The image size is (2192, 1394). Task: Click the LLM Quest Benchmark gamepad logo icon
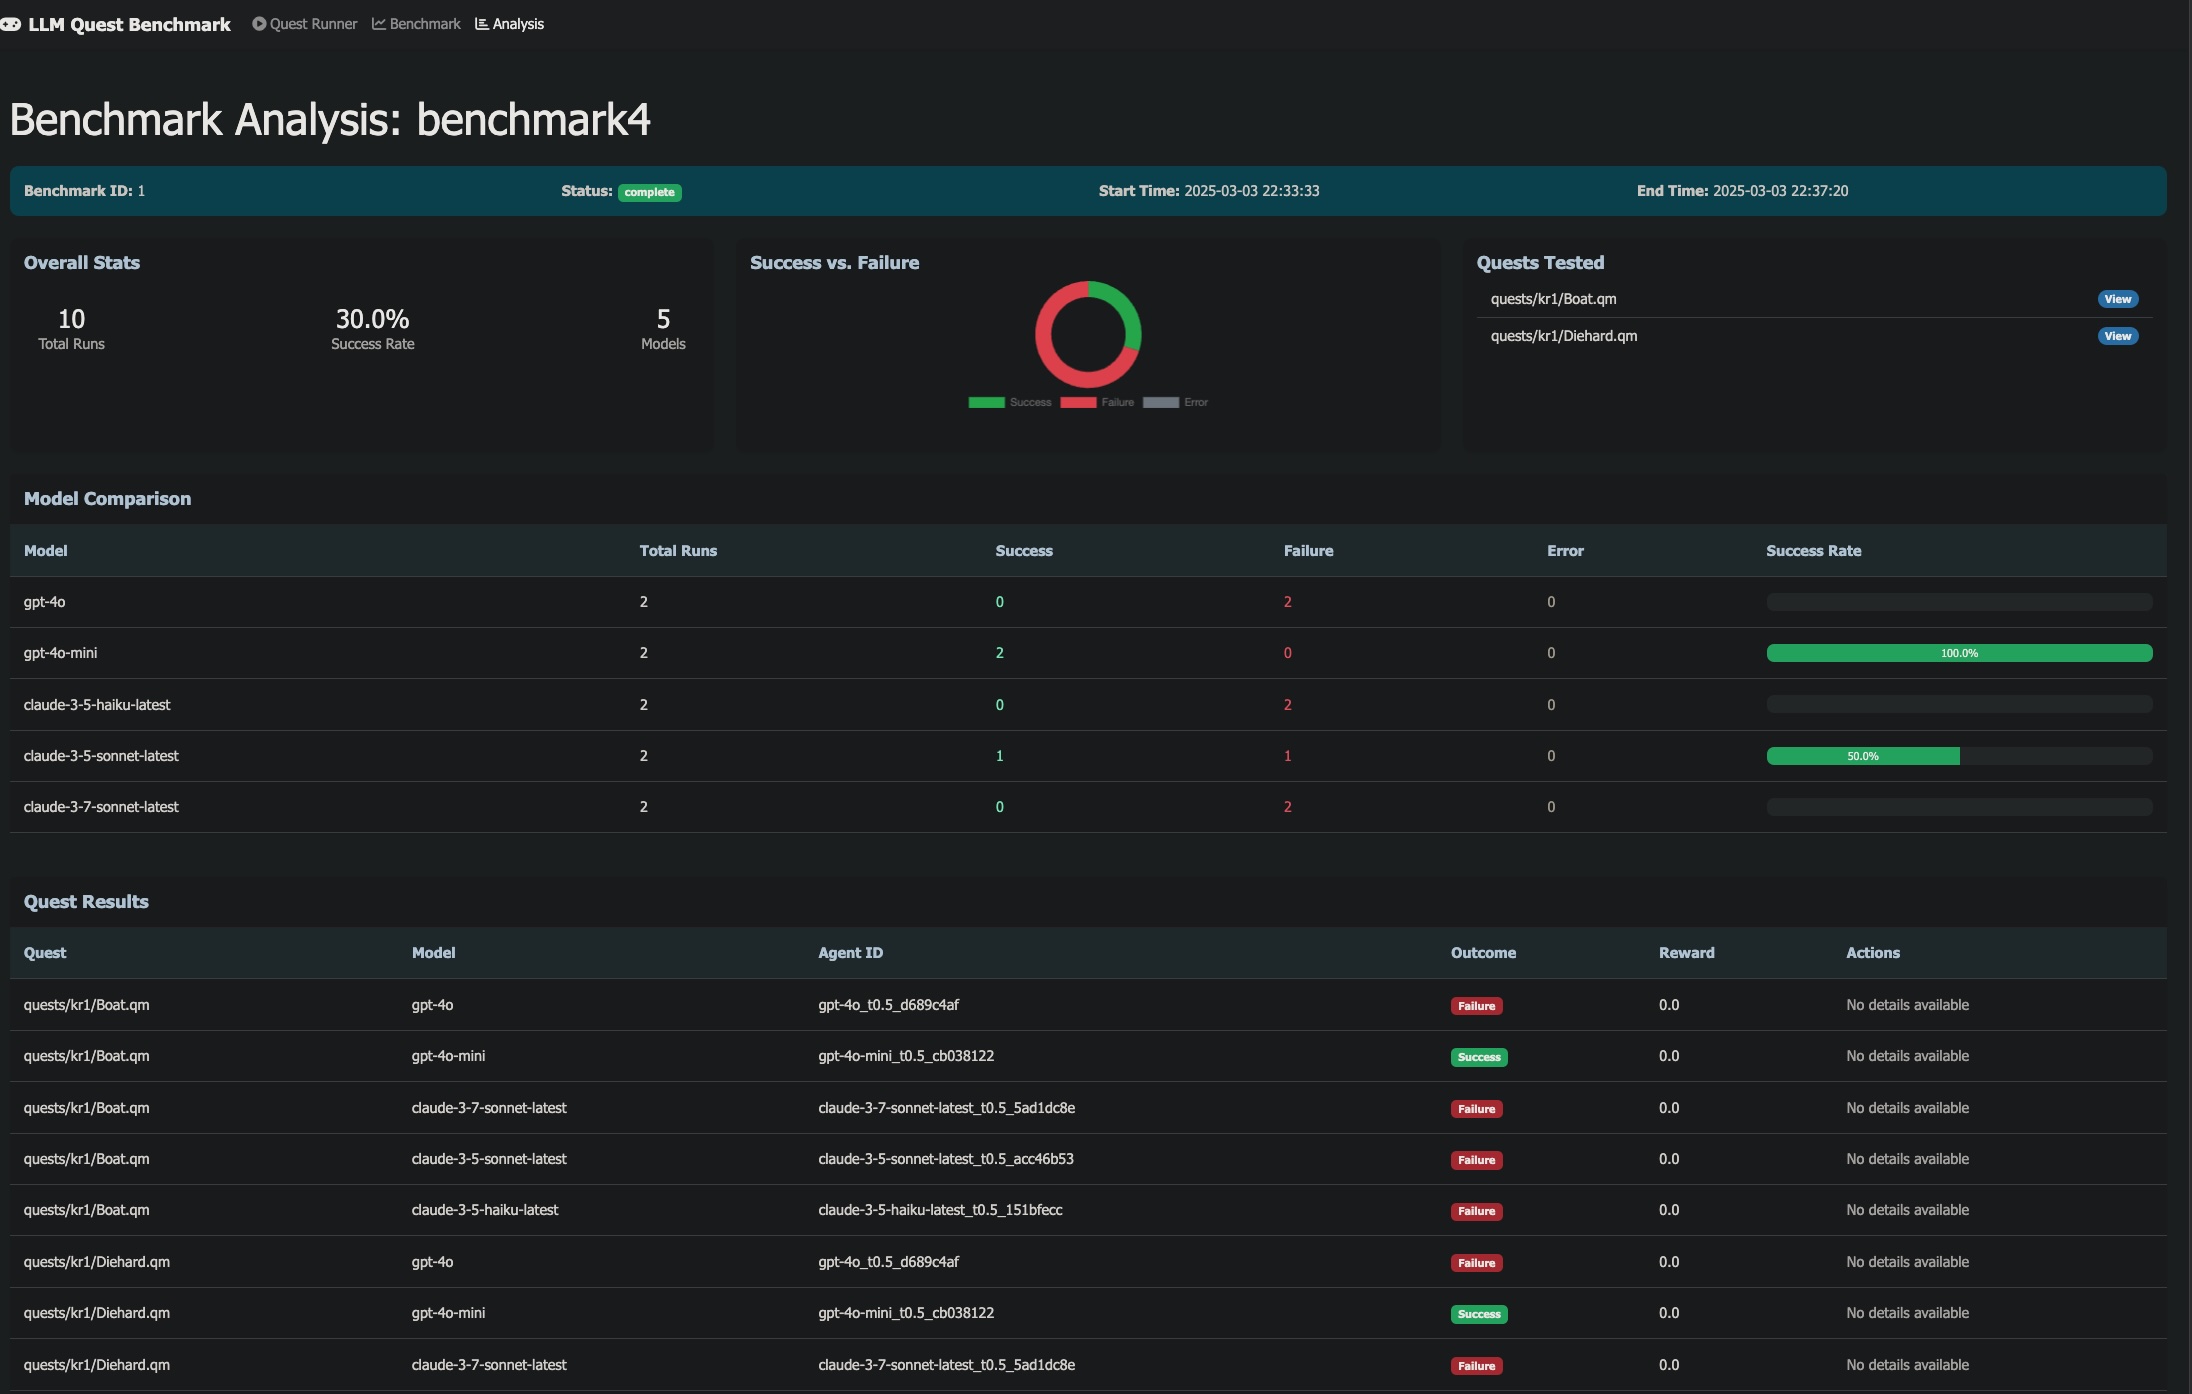[10, 24]
